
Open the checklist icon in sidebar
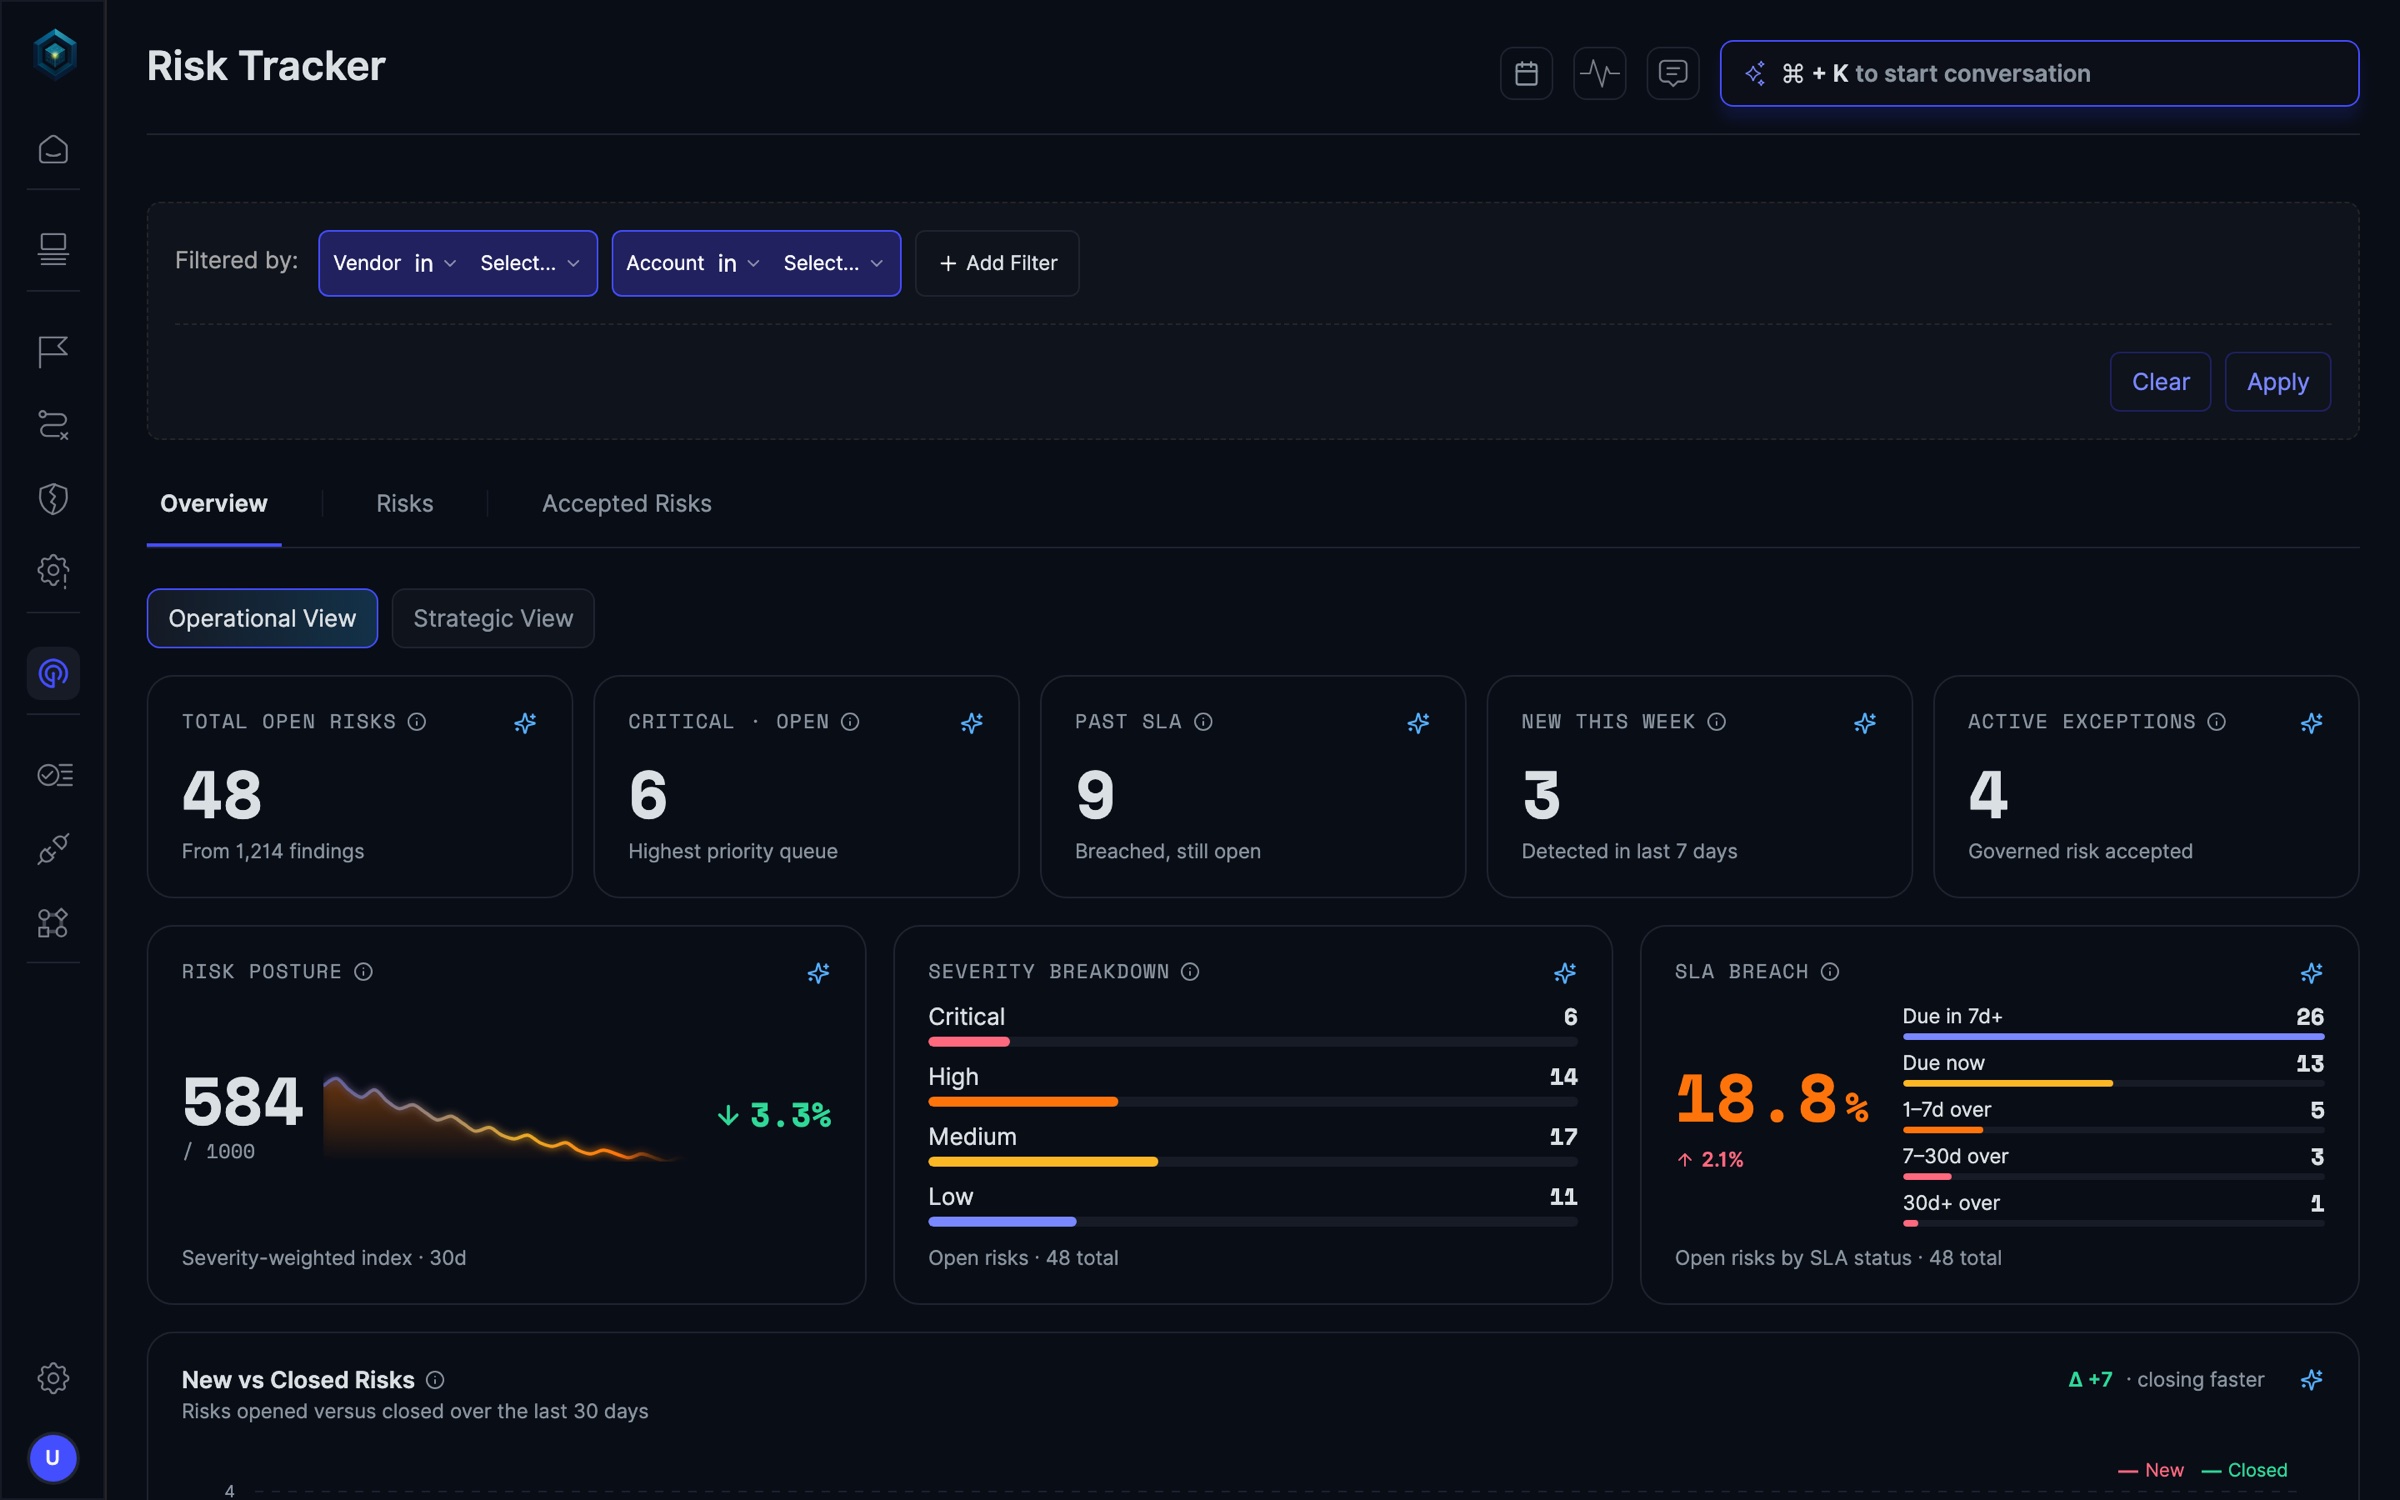pos(54,775)
